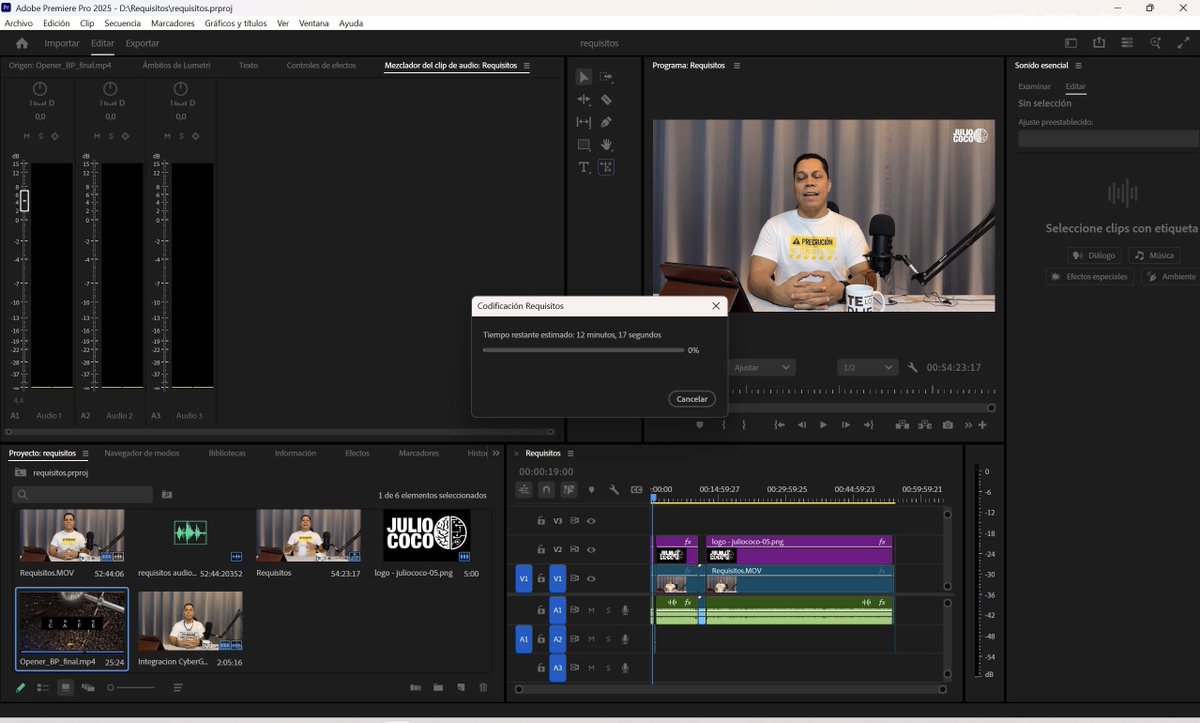Select the Rectangle tool
This screenshot has height=723, width=1200.
(584, 145)
